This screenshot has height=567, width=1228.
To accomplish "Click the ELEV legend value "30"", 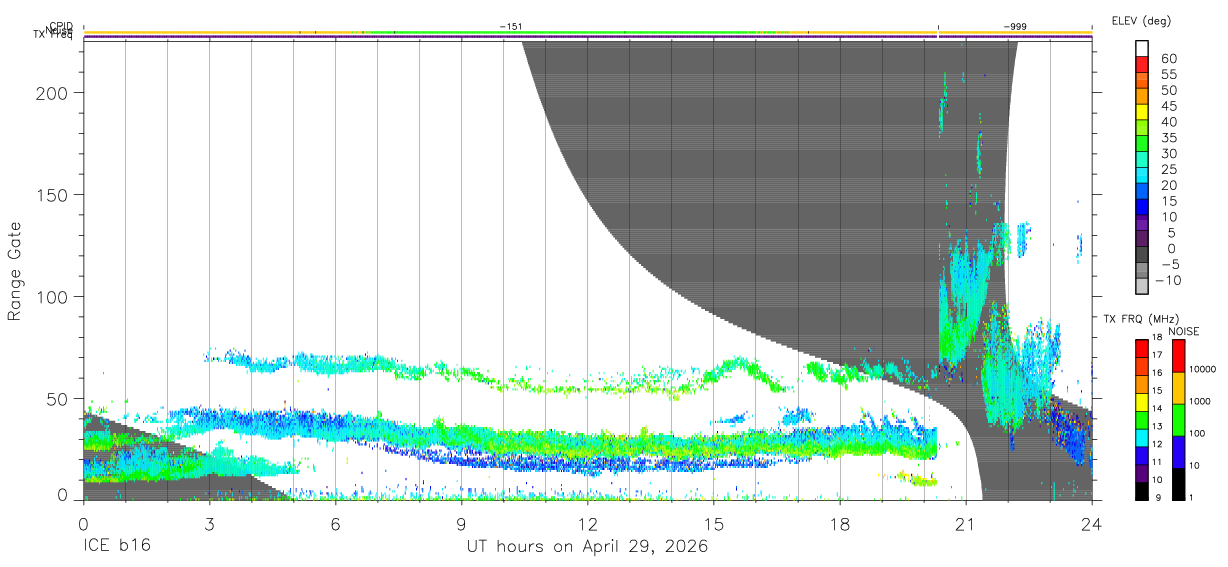I will [1171, 153].
